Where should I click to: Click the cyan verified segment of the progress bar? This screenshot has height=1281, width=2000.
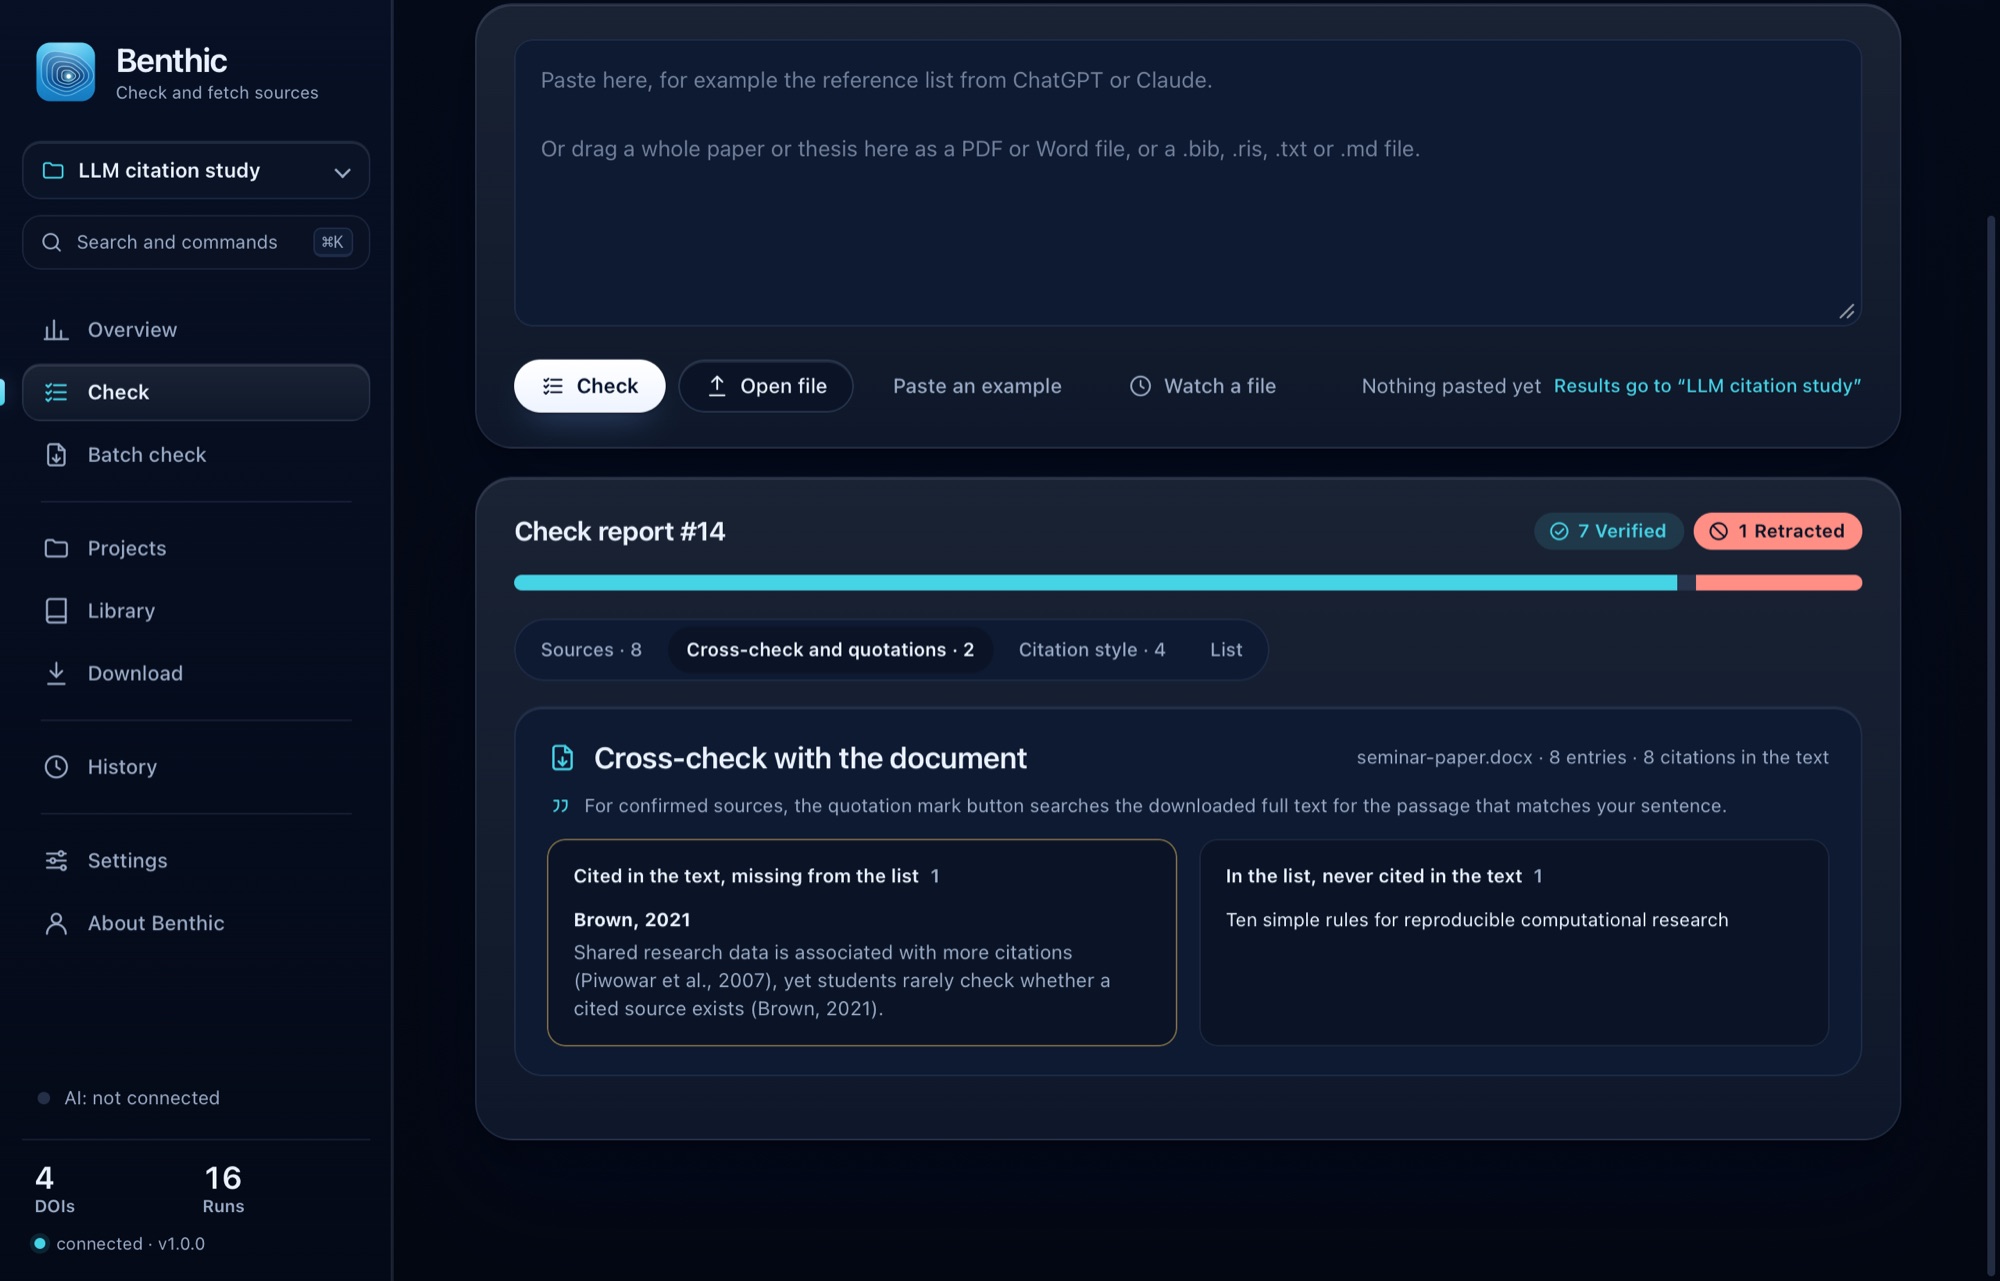tap(1095, 583)
